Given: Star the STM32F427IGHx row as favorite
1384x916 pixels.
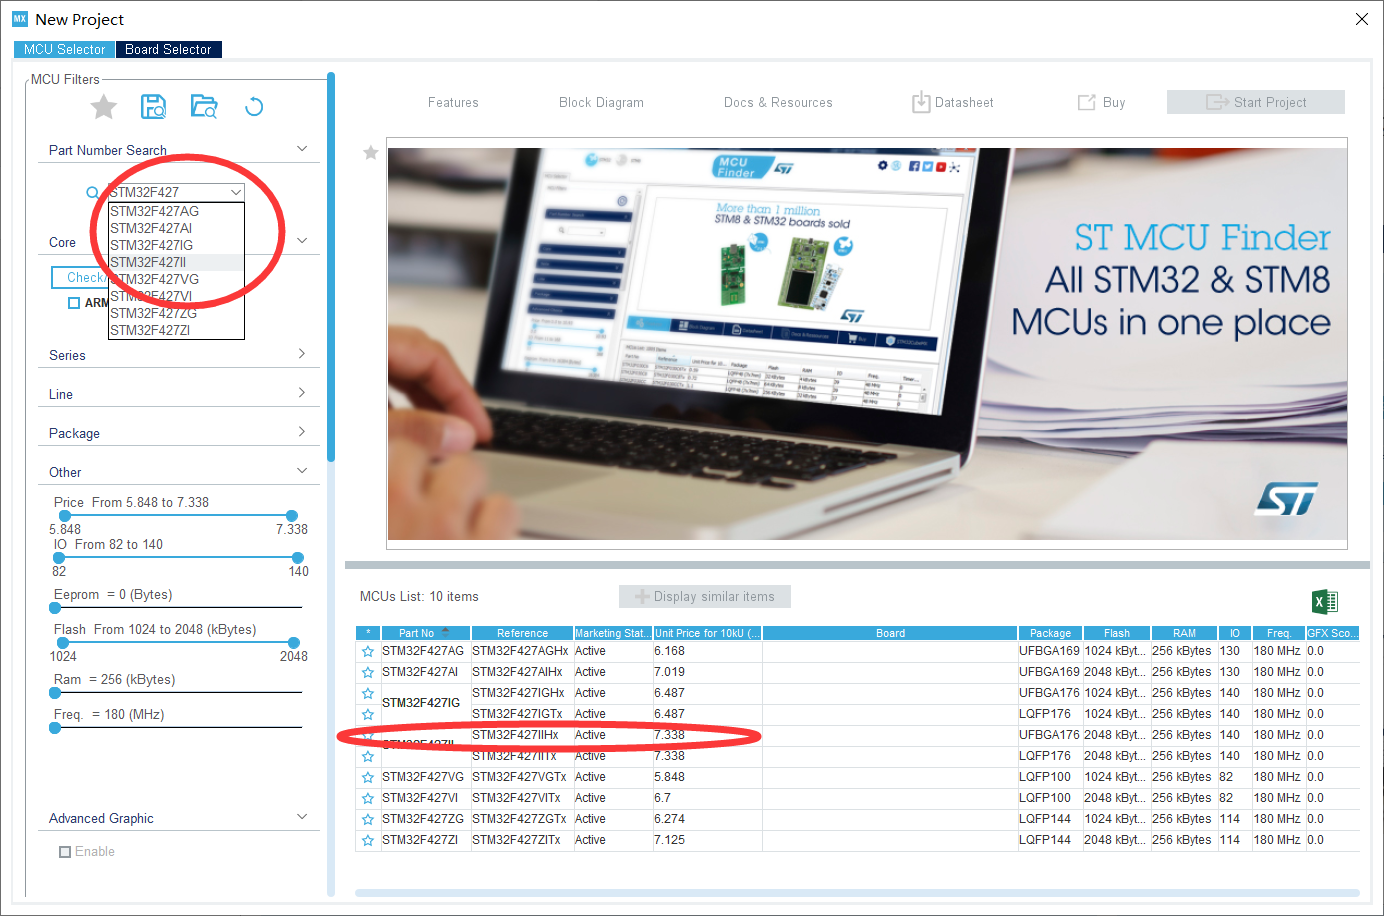Looking at the screenshot, I should (368, 693).
